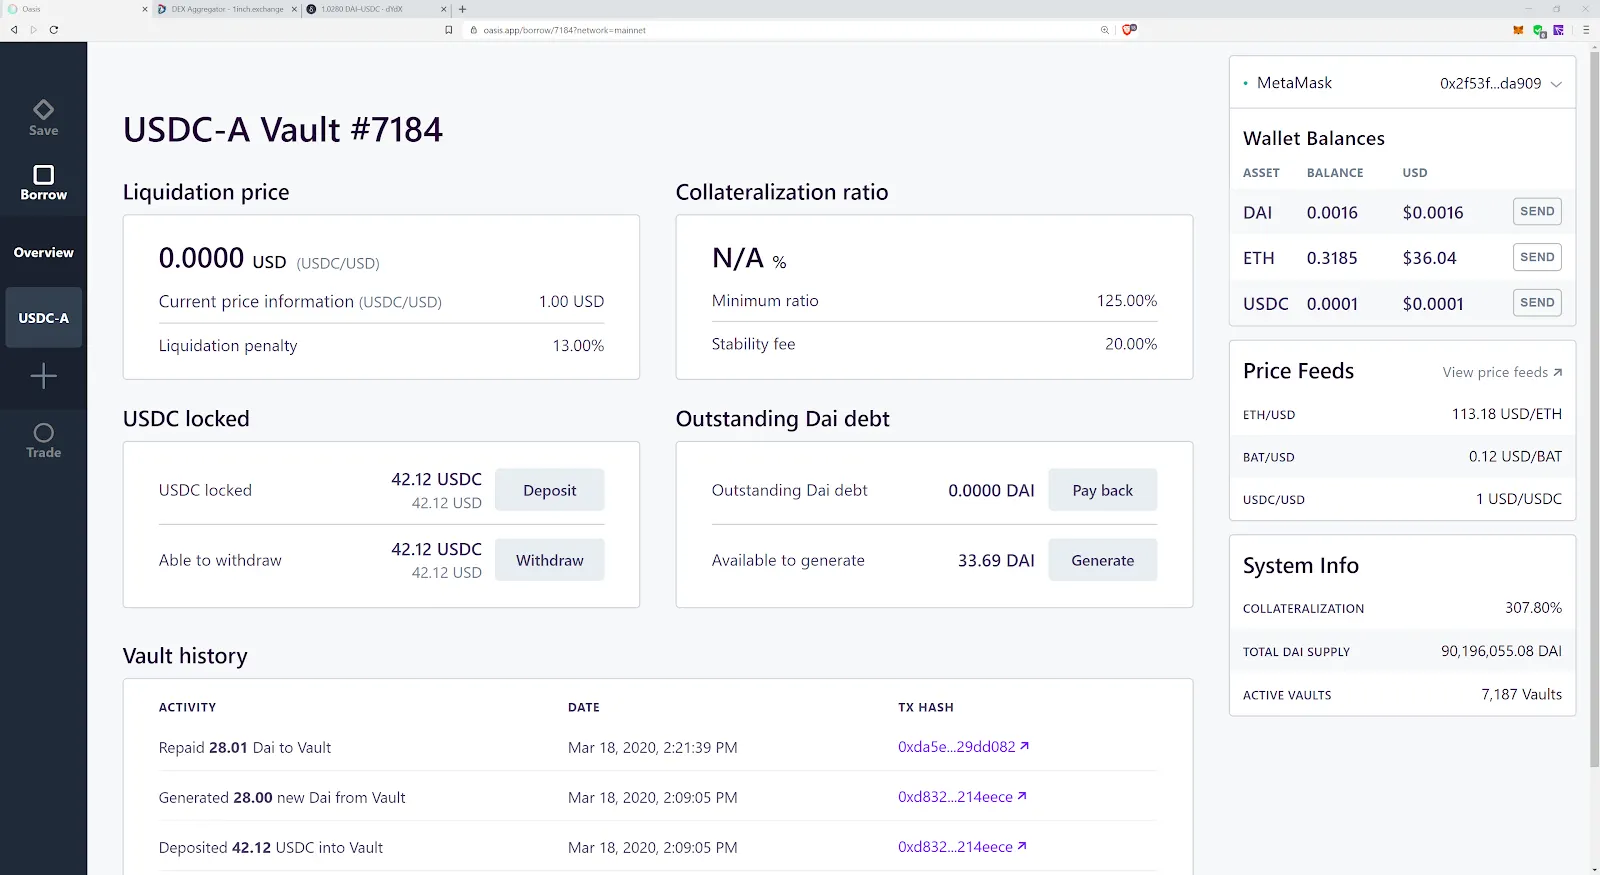Click the zoom magnifier in address bar
This screenshot has width=1600, height=875.
1105,30
